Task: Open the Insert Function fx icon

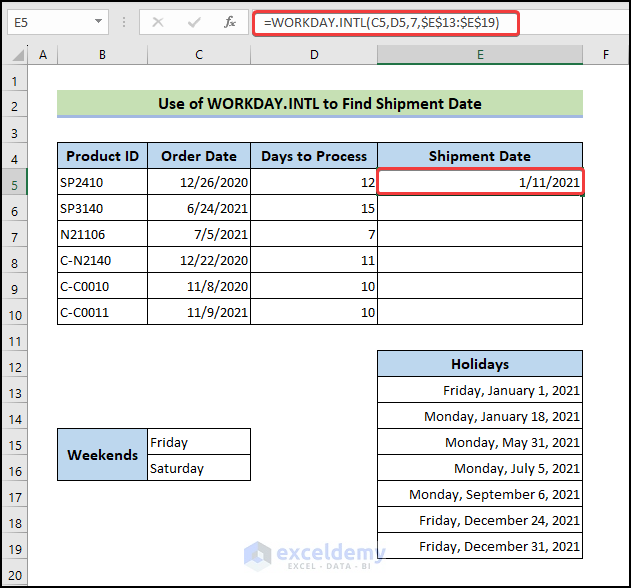Action: tap(229, 22)
